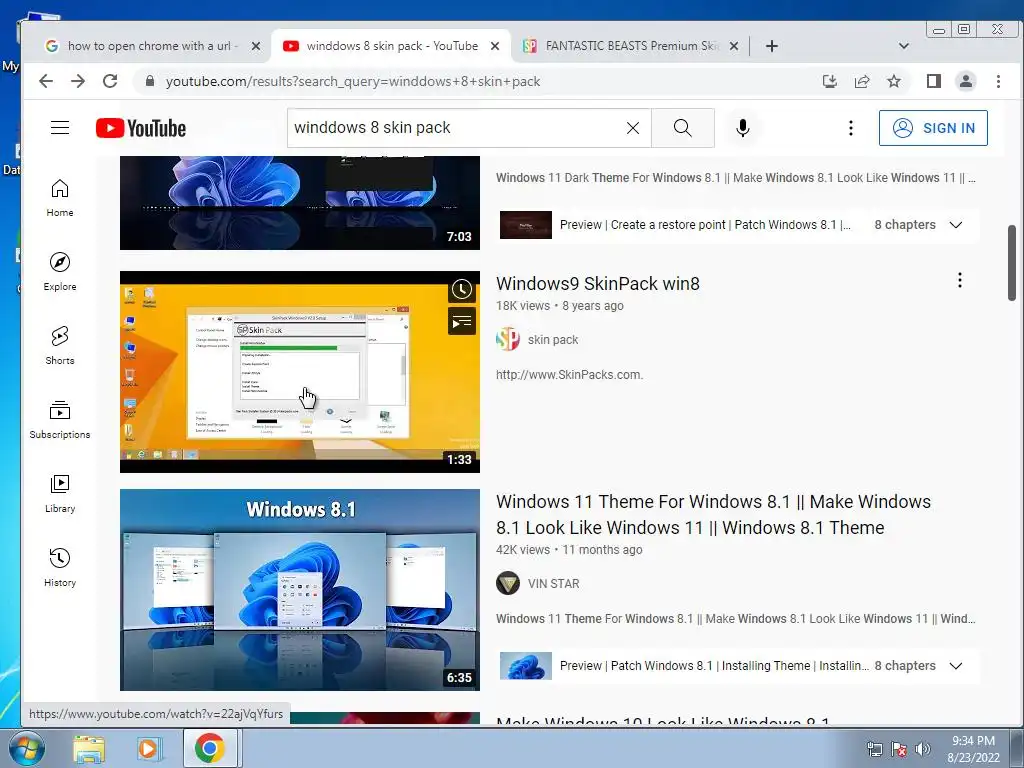This screenshot has height=768, width=1024.
Task: Expand chapters for Windows 11 Dark Theme video
Action: (x=955, y=225)
